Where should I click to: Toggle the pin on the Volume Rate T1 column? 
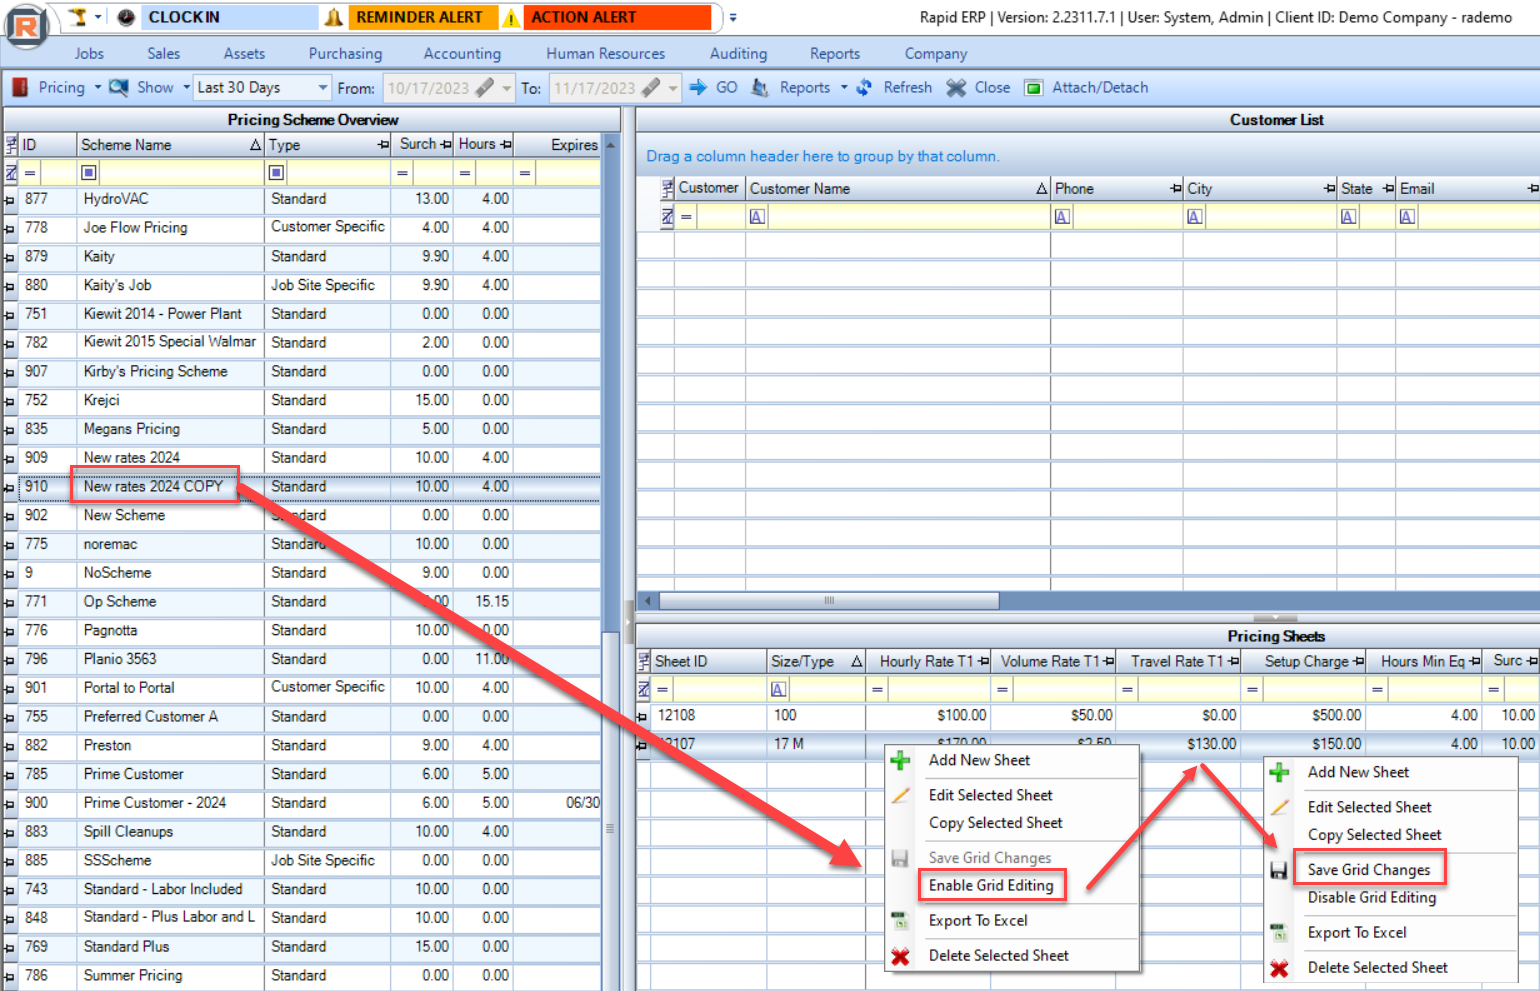coord(1108,661)
